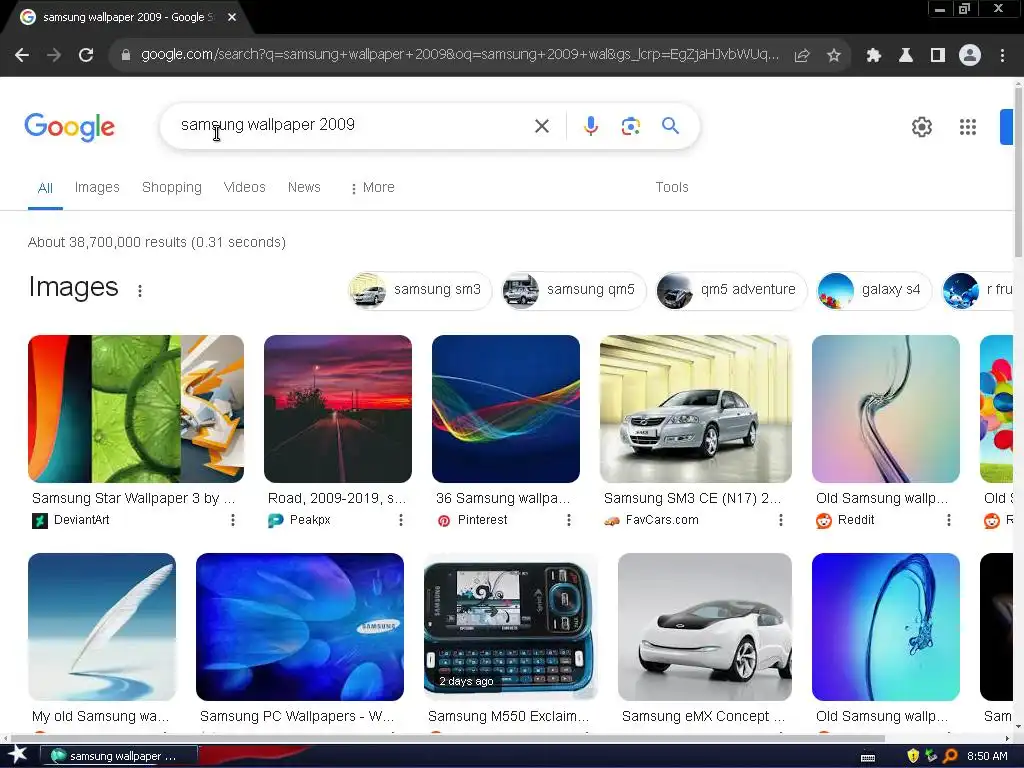Open the Tools filter menu
Viewport: 1024px width, 768px height.
click(x=672, y=187)
